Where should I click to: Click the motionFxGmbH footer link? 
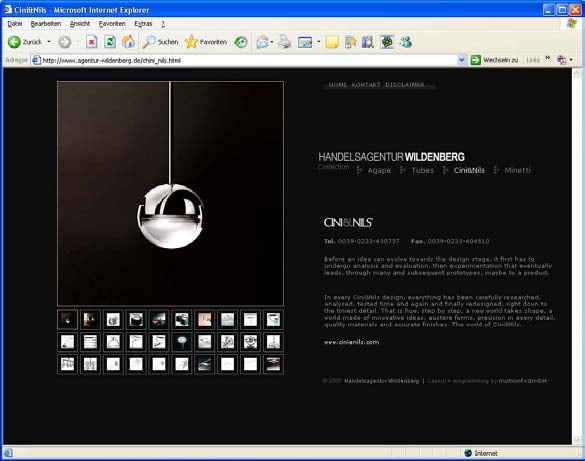pyautogui.click(x=522, y=381)
